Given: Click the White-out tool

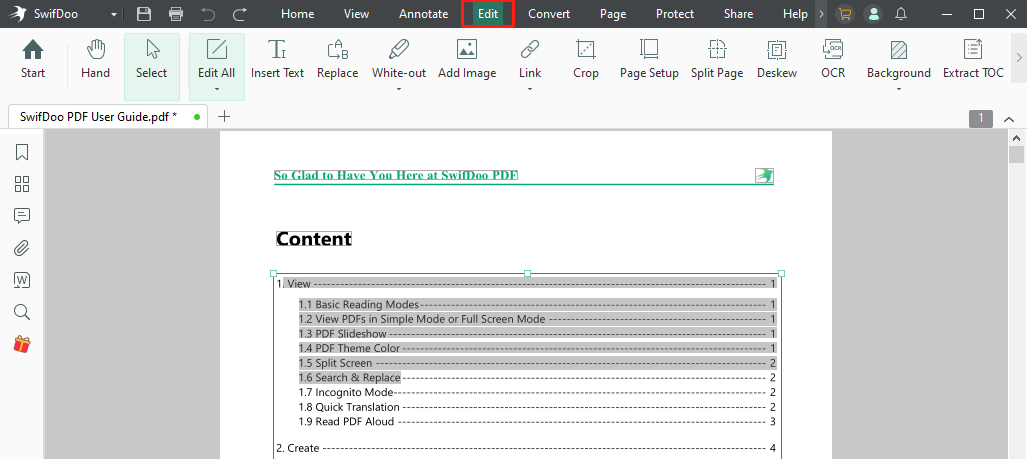Looking at the screenshot, I should [x=399, y=59].
